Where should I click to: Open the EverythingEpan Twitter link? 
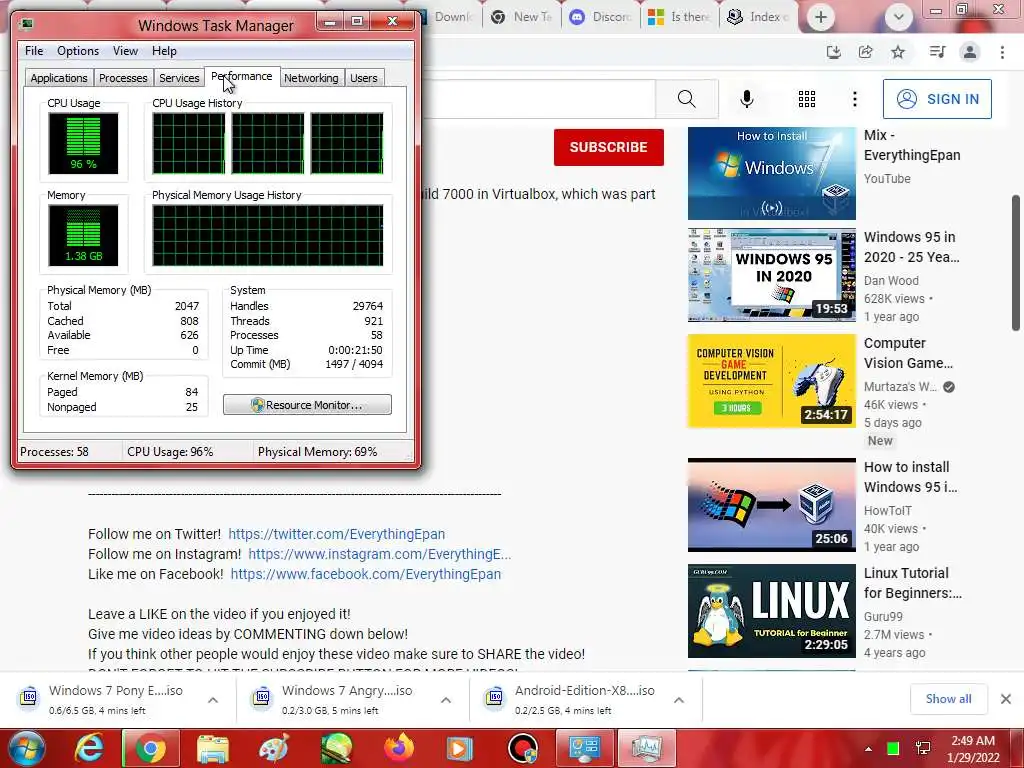pos(336,534)
